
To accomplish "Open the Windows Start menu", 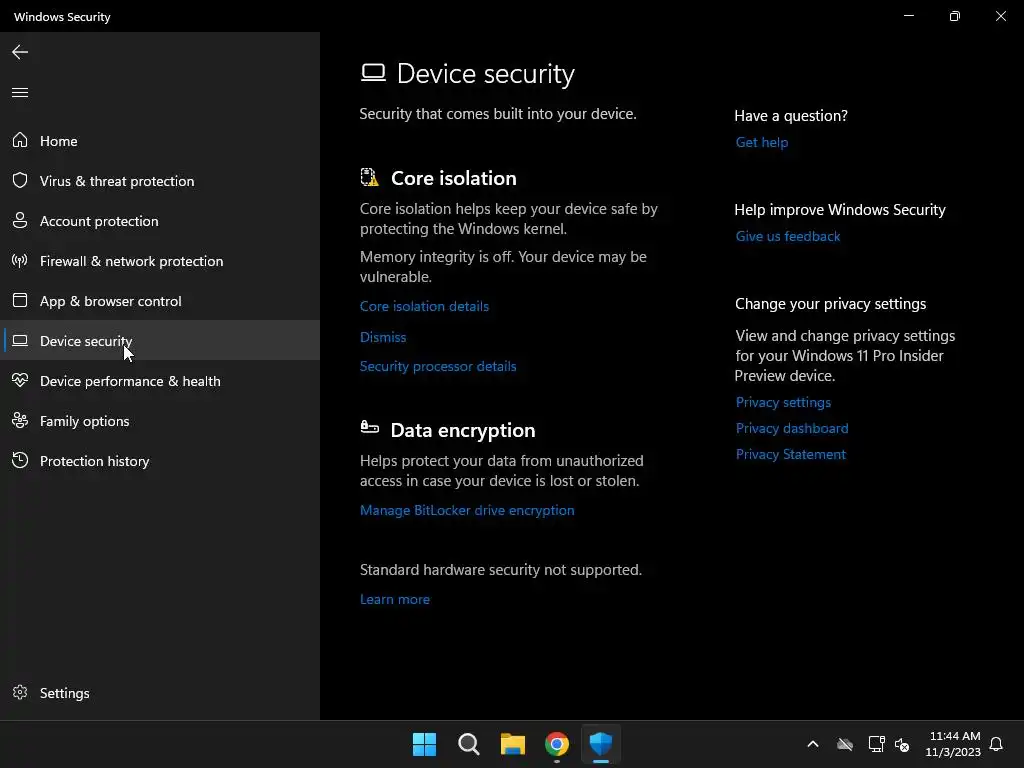I will (424, 744).
